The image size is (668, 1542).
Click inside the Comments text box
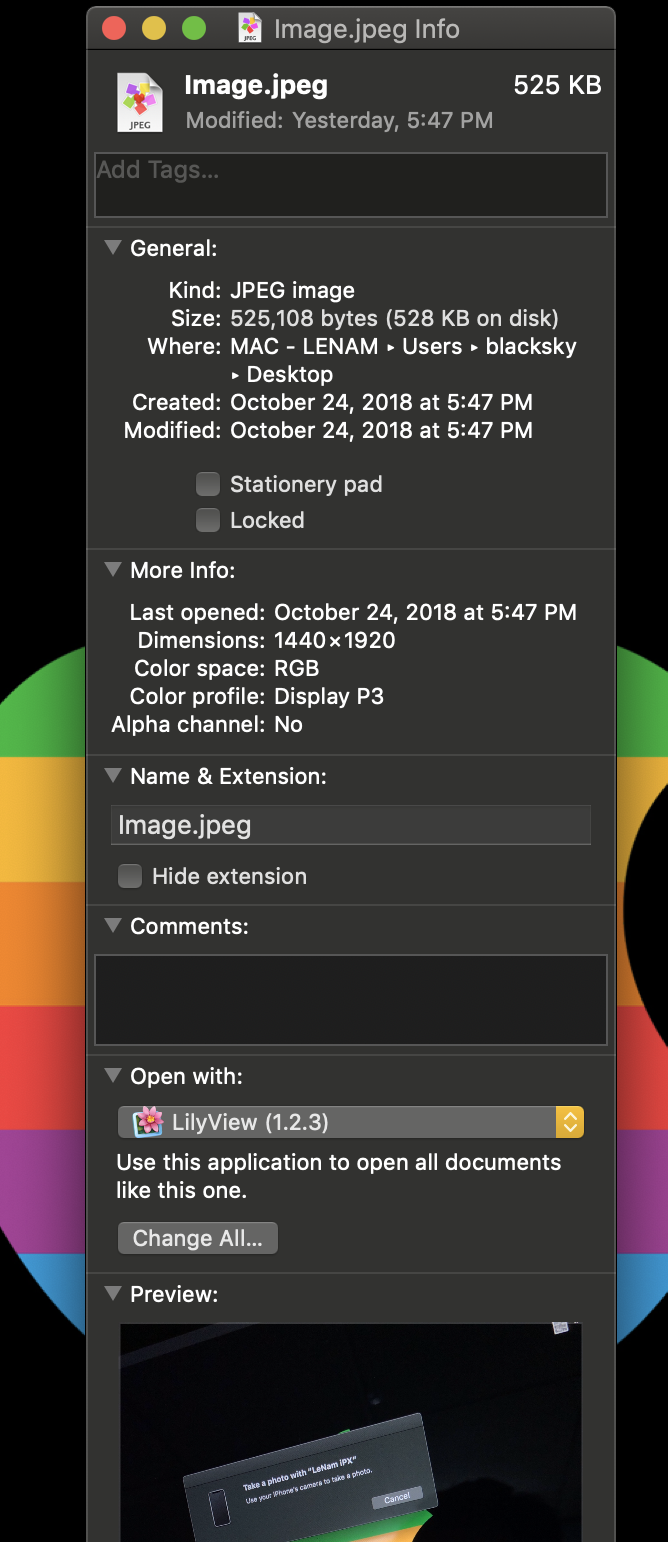351,1000
